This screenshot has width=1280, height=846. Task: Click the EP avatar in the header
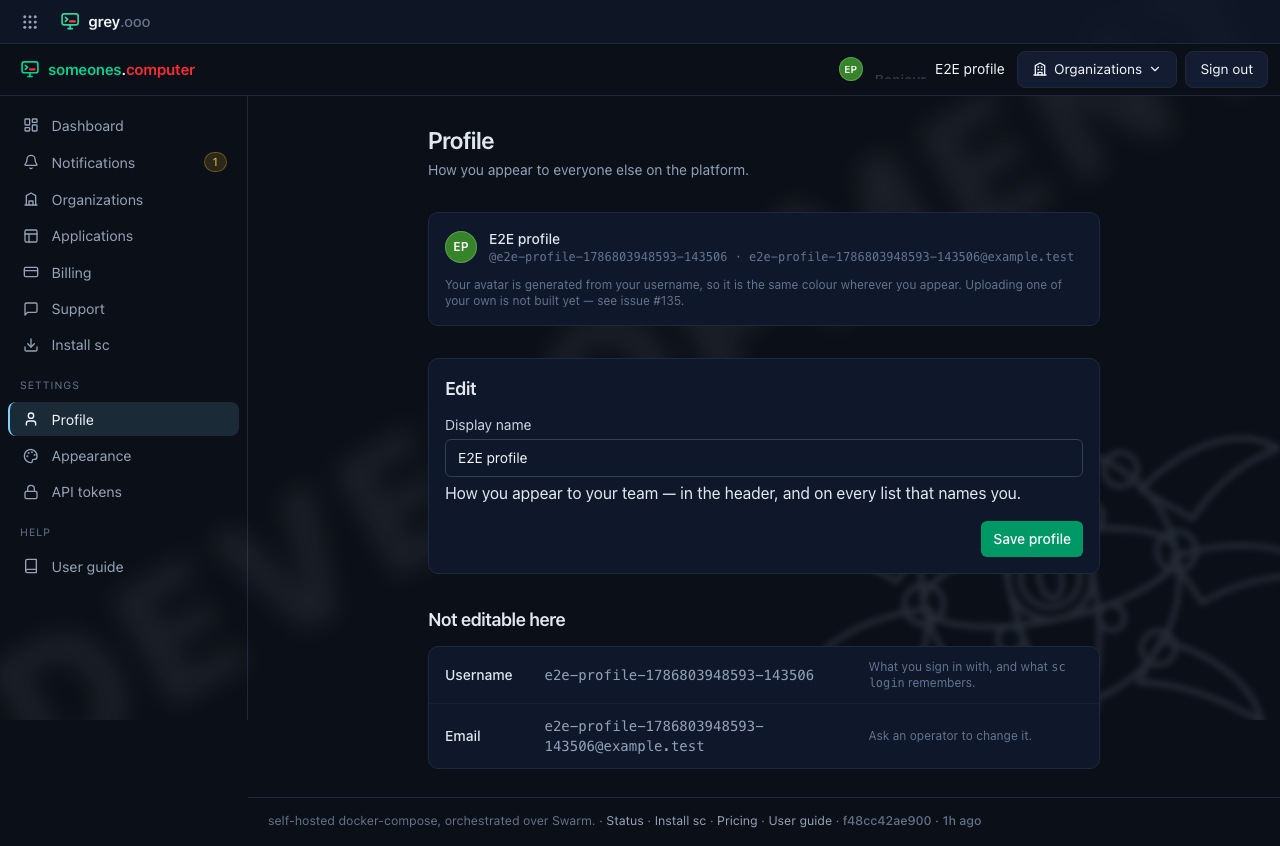pos(851,69)
